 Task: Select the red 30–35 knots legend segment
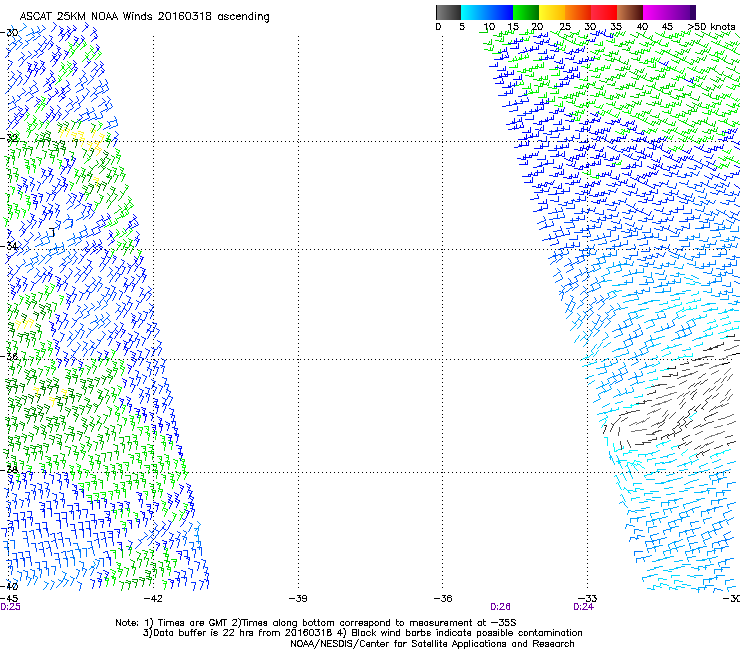point(604,12)
